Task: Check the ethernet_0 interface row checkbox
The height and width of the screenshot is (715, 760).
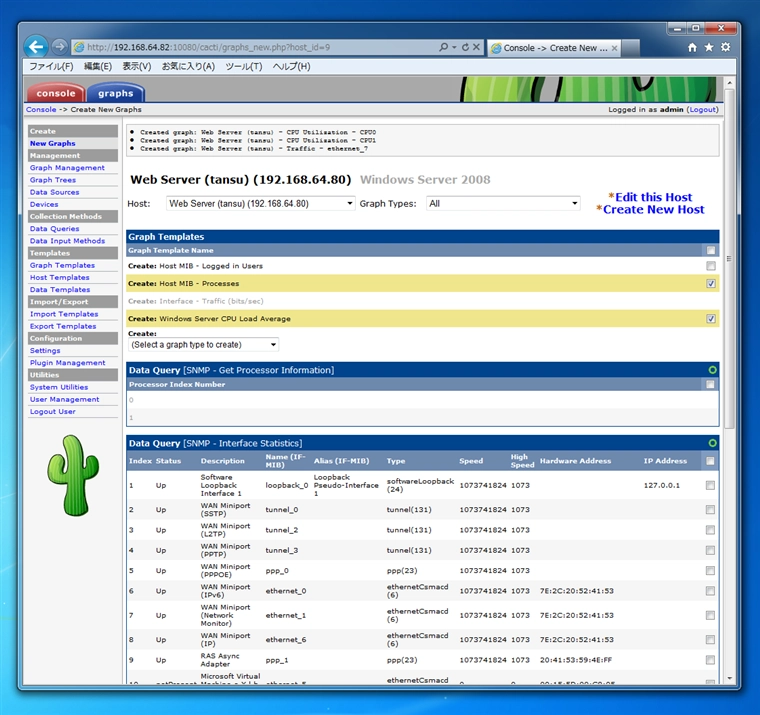Action: click(710, 591)
